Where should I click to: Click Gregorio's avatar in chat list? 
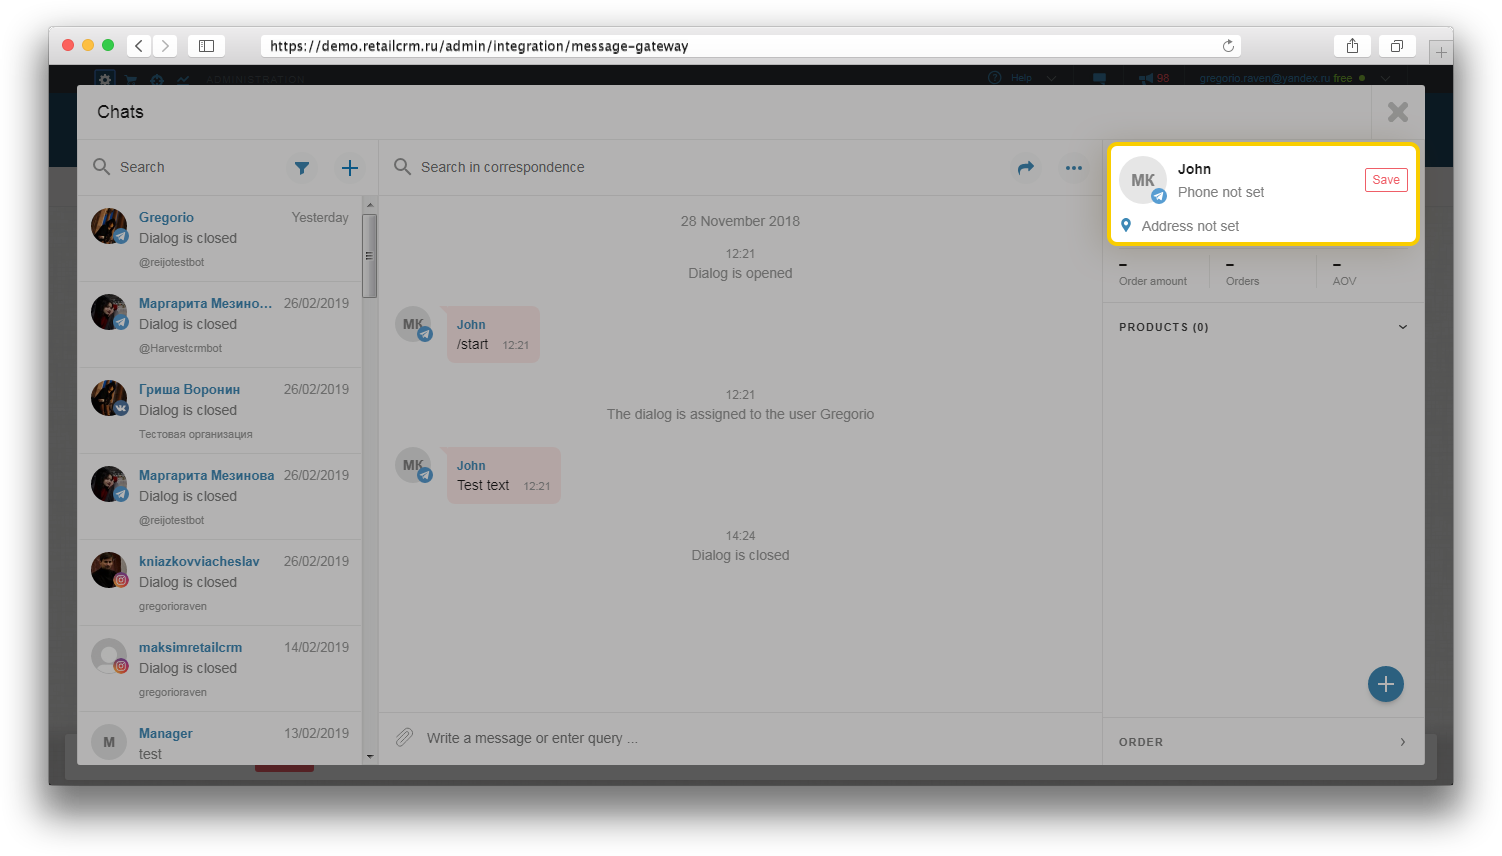(x=109, y=226)
